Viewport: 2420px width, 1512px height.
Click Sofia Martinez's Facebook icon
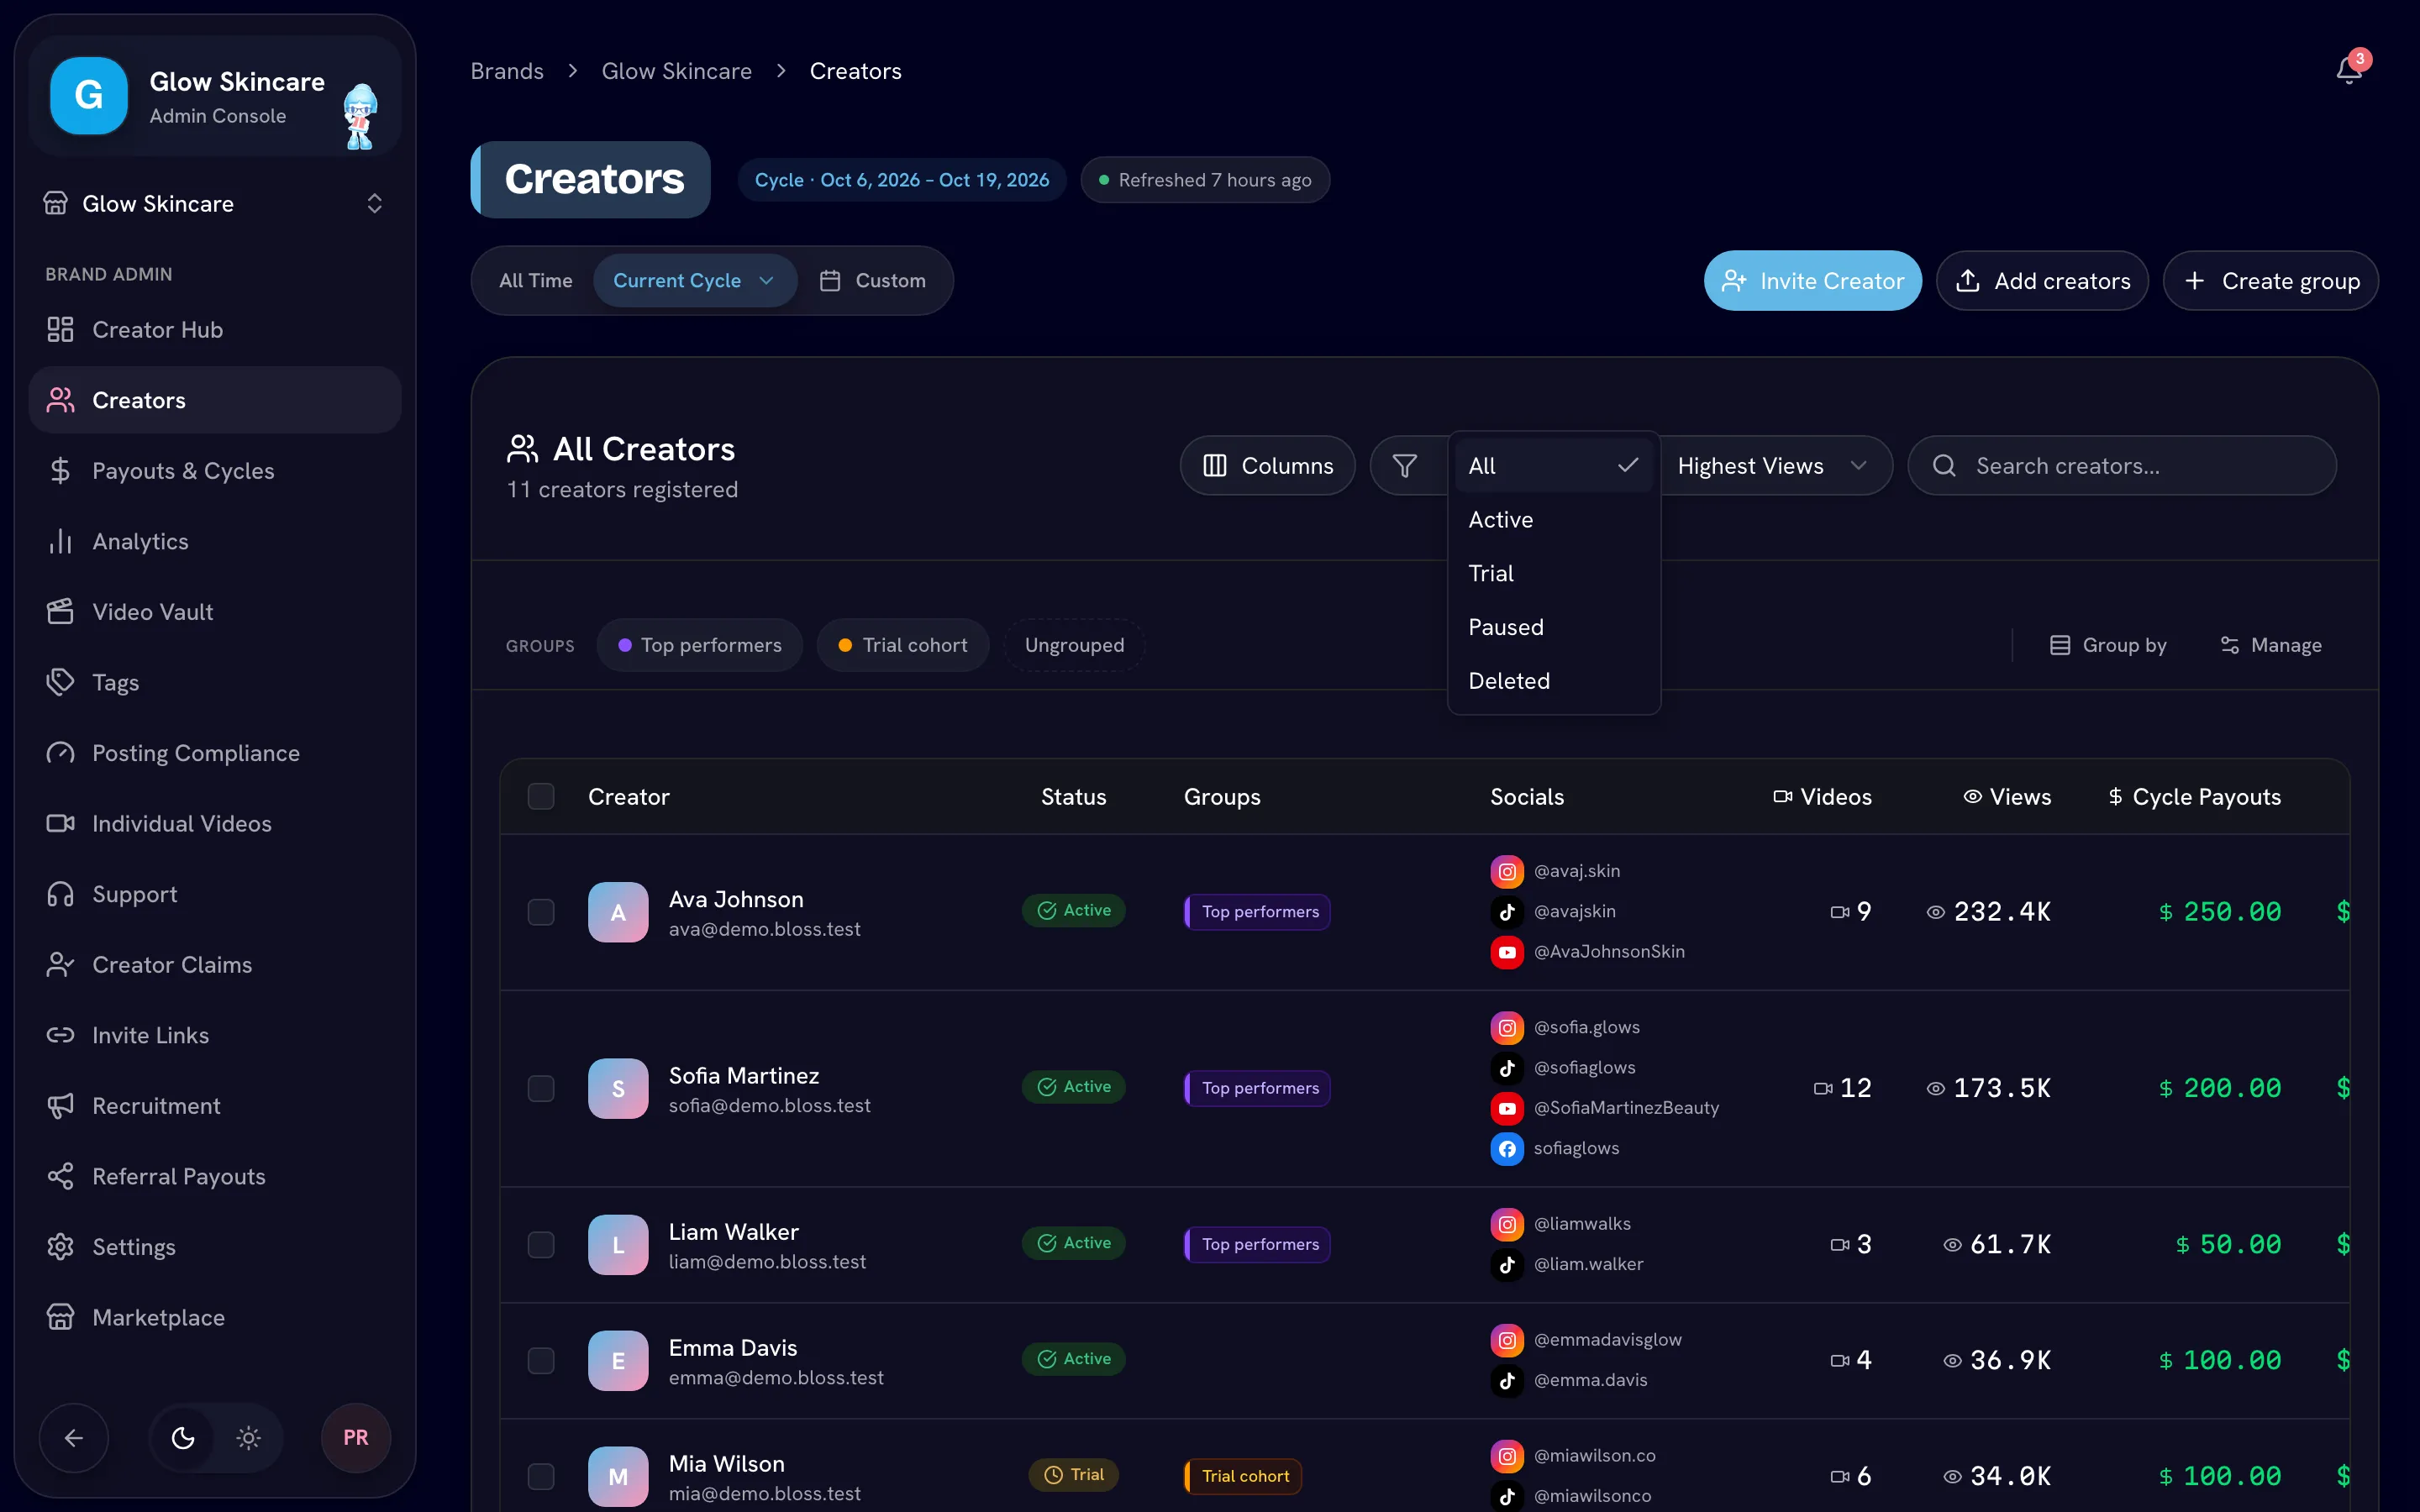1507,1148
